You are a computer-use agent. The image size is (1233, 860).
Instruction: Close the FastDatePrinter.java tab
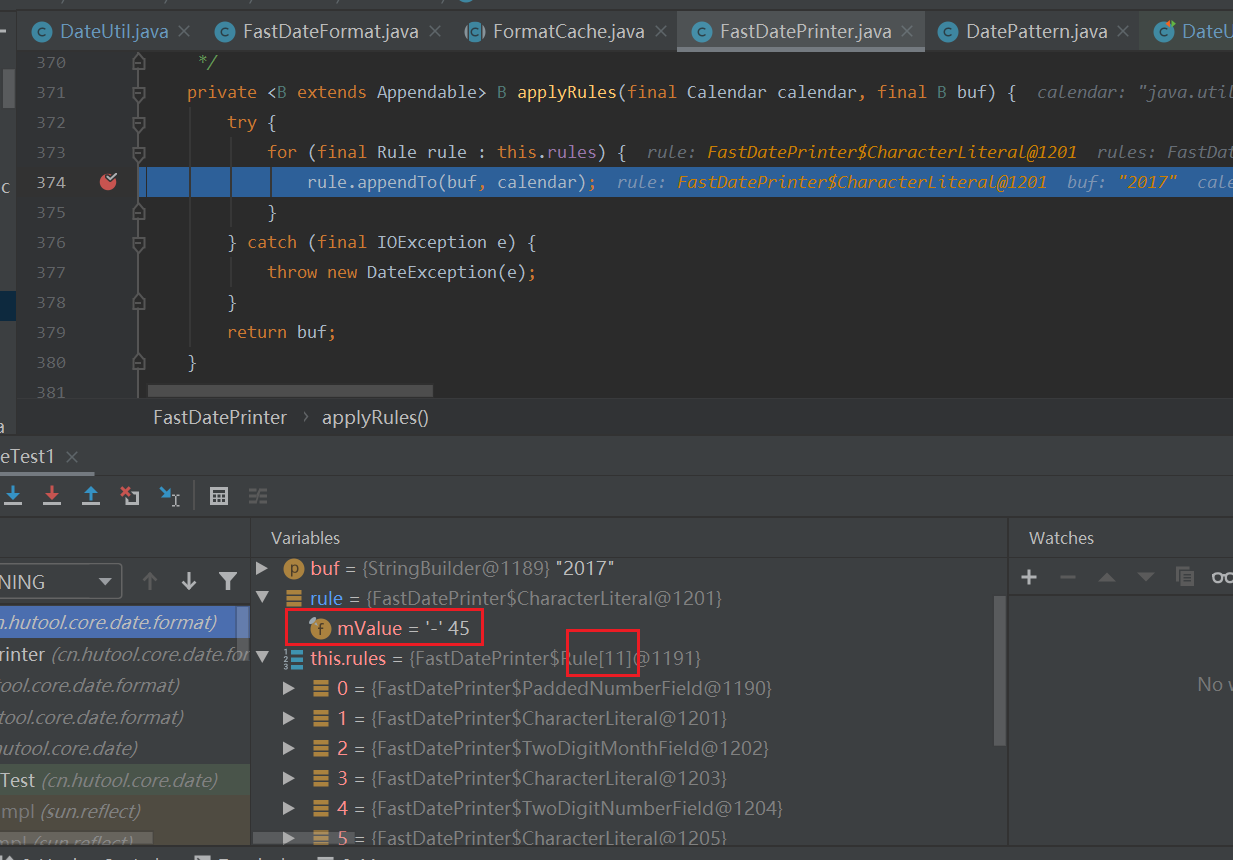pos(908,32)
